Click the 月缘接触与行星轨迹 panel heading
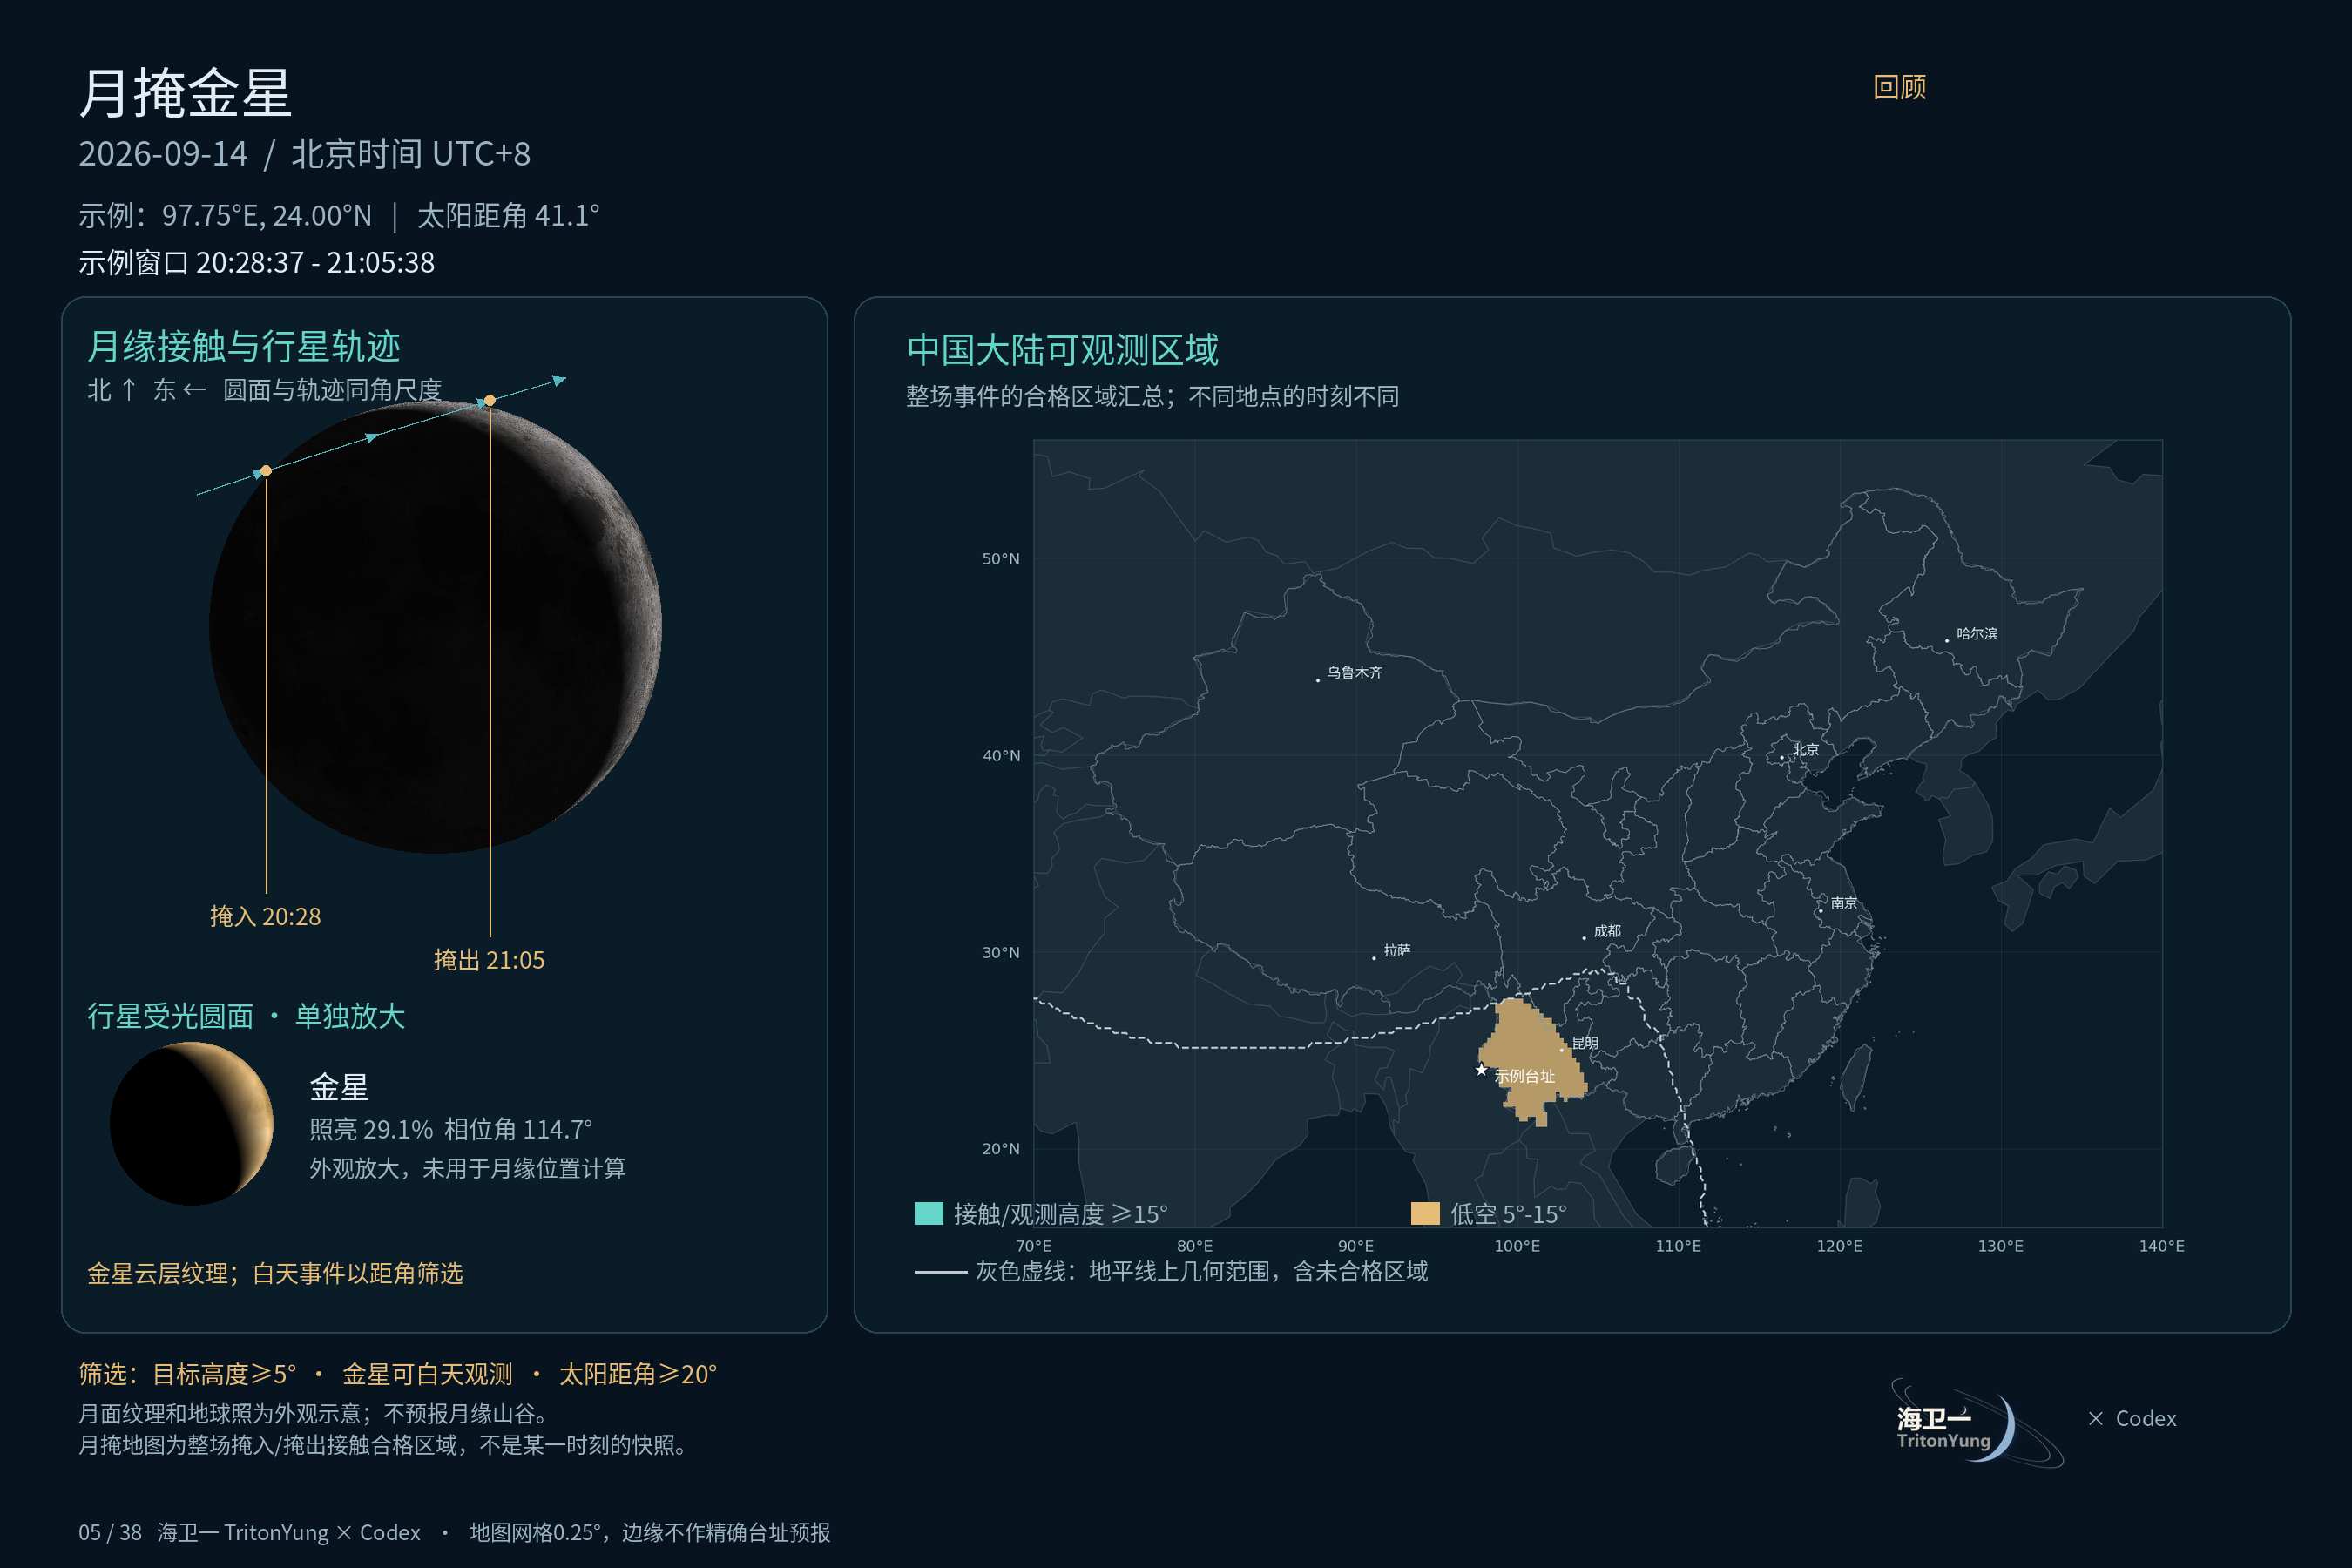Screen dimensions: 2352x1568 244,346
